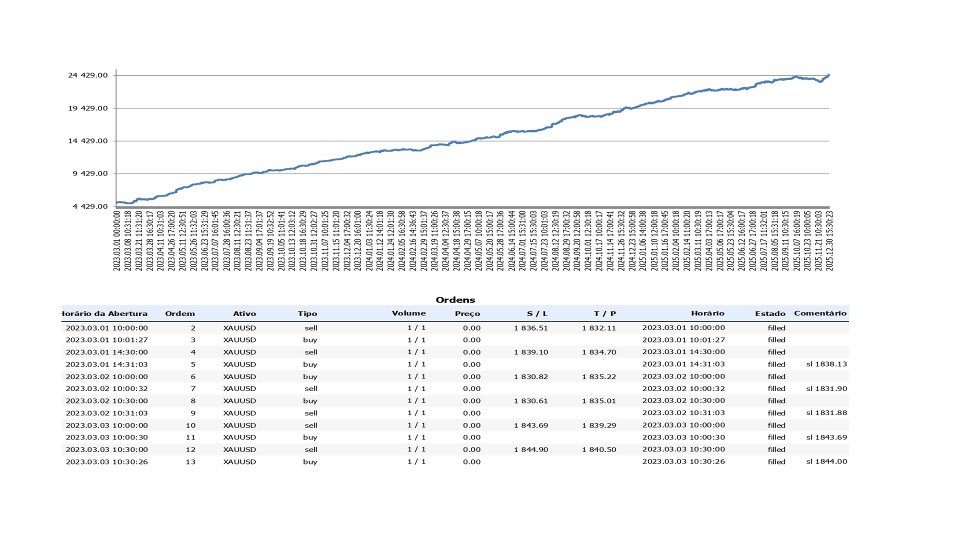The height and width of the screenshot is (540, 960).
Task: Click open time '2023.03.03 10:30:26' in first column
Action: click(x=107, y=462)
